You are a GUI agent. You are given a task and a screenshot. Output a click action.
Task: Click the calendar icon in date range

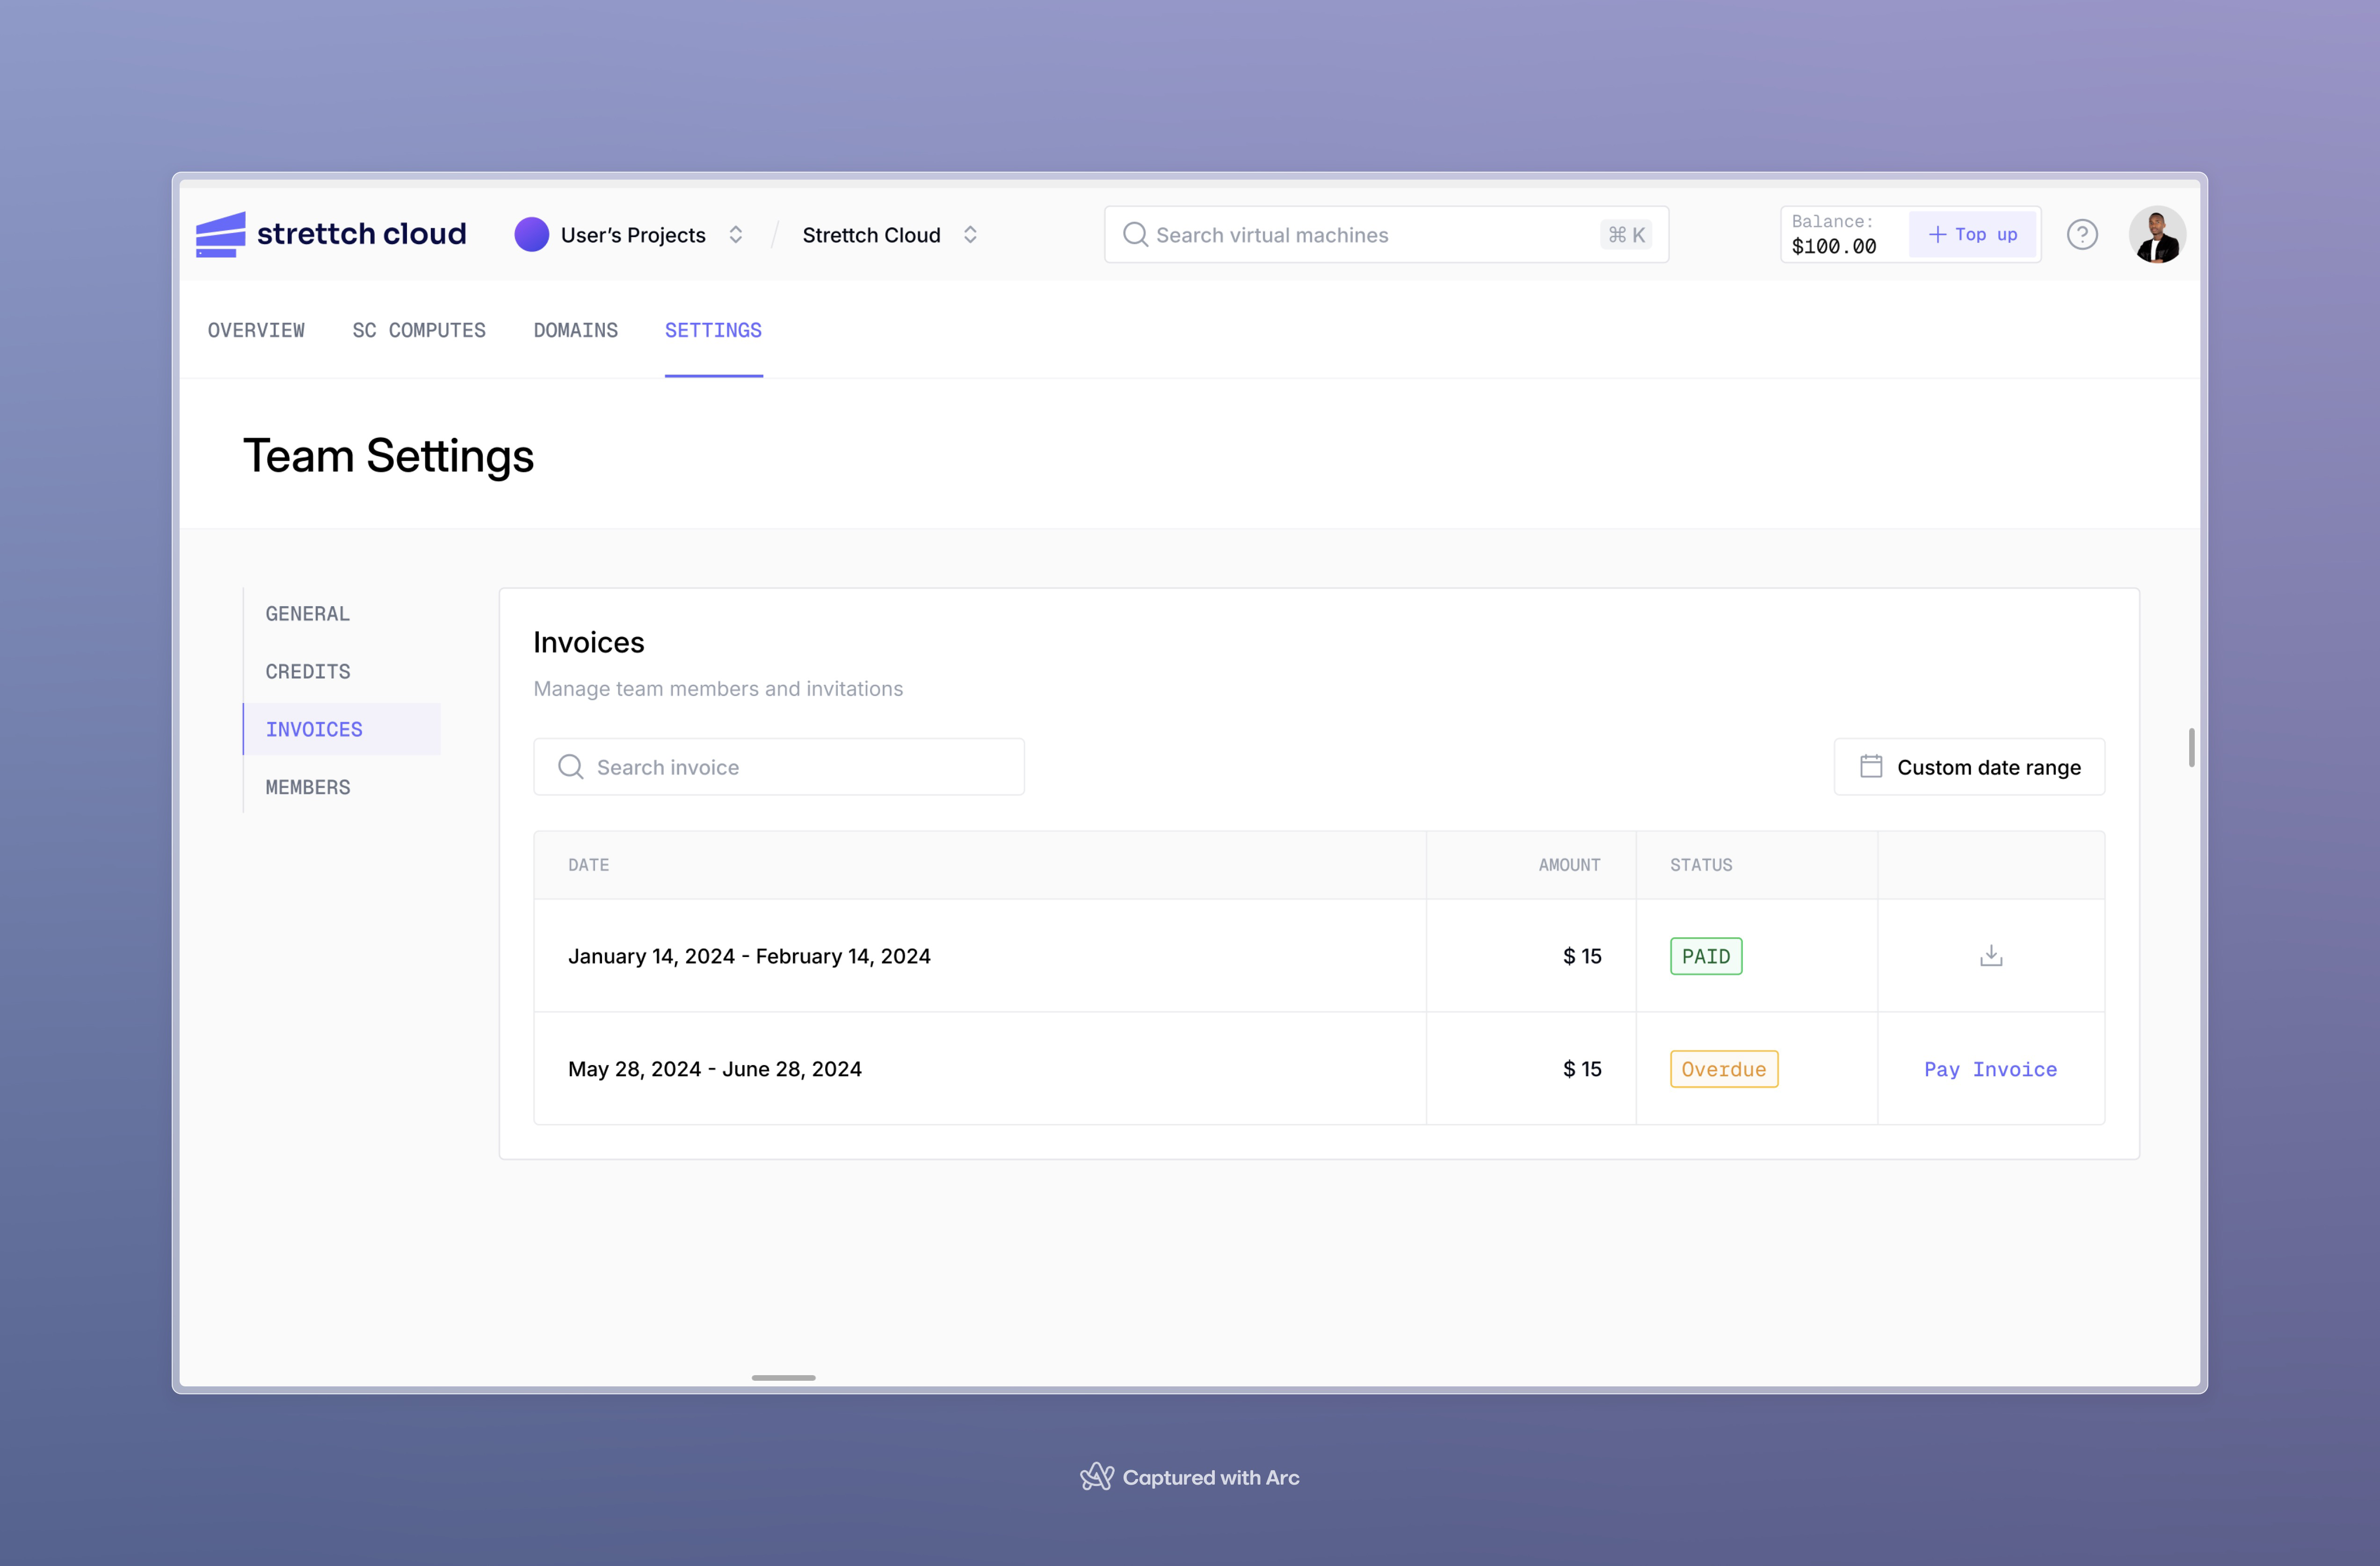(x=1870, y=767)
